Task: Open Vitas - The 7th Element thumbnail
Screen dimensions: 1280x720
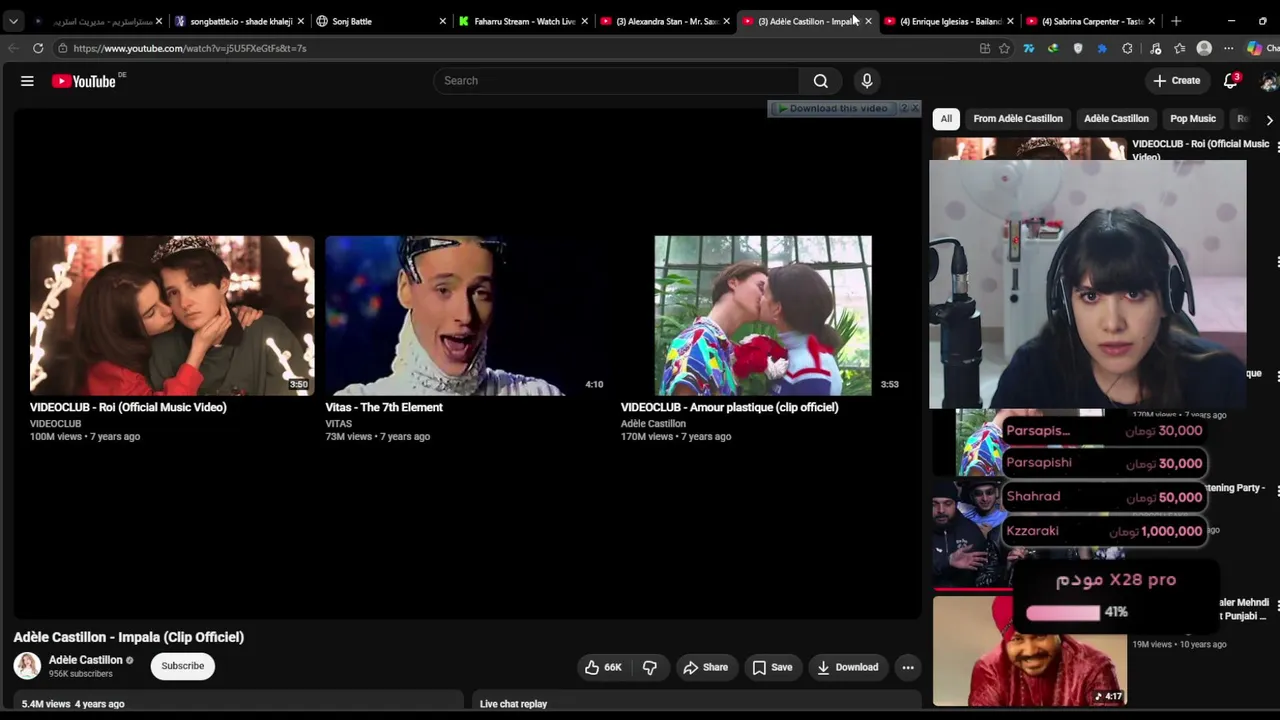Action: 467,316
